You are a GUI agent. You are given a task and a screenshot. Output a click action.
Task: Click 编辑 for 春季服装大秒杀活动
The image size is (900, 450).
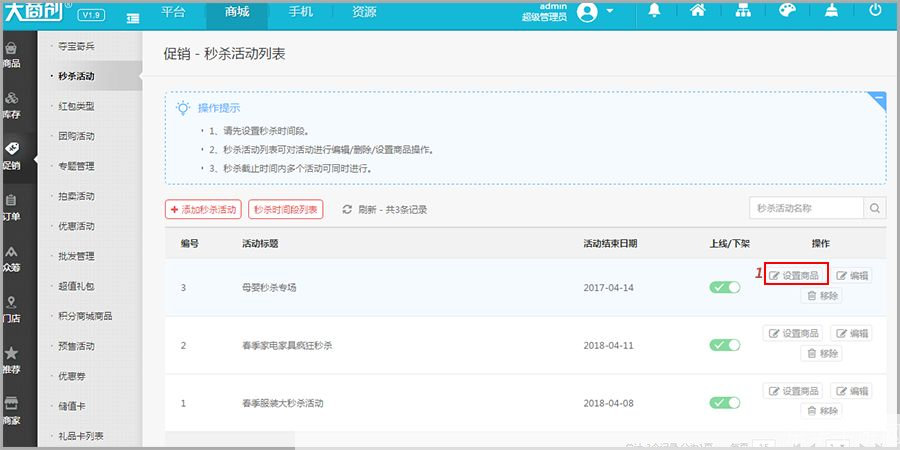851,391
